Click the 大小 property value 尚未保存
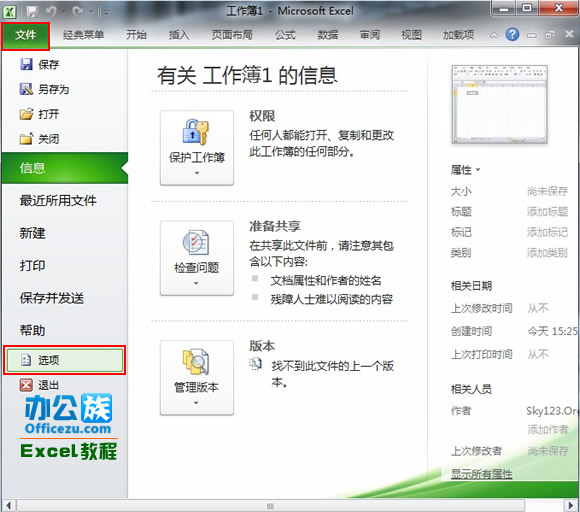The height and width of the screenshot is (512, 580). click(x=547, y=191)
